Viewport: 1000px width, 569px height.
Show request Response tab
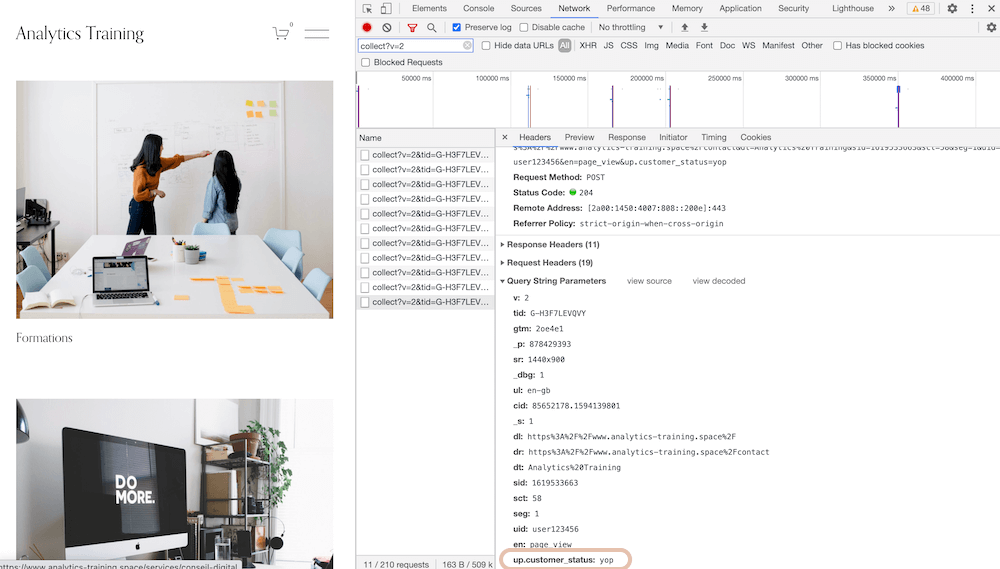tap(626, 137)
